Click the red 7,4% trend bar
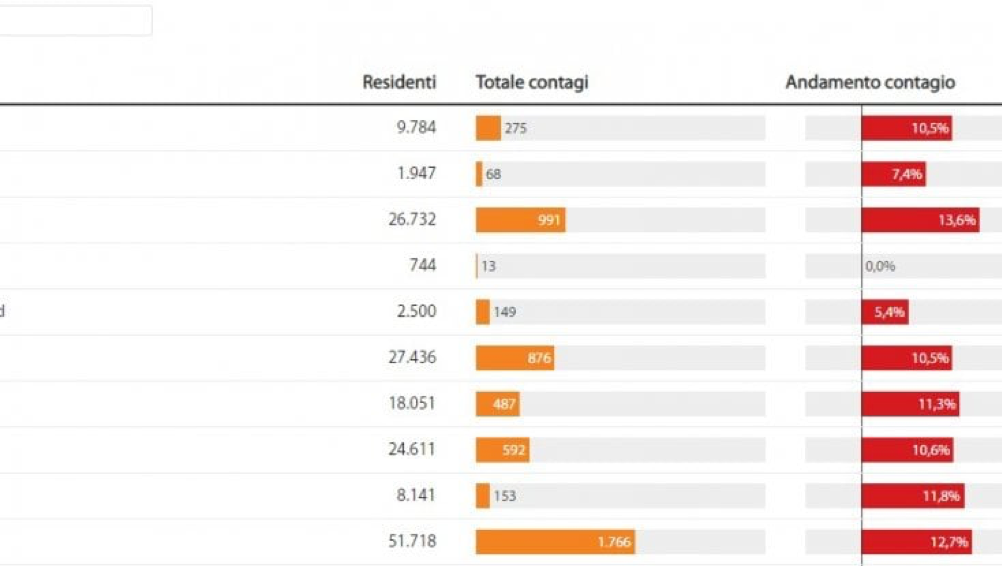 (x=893, y=174)
